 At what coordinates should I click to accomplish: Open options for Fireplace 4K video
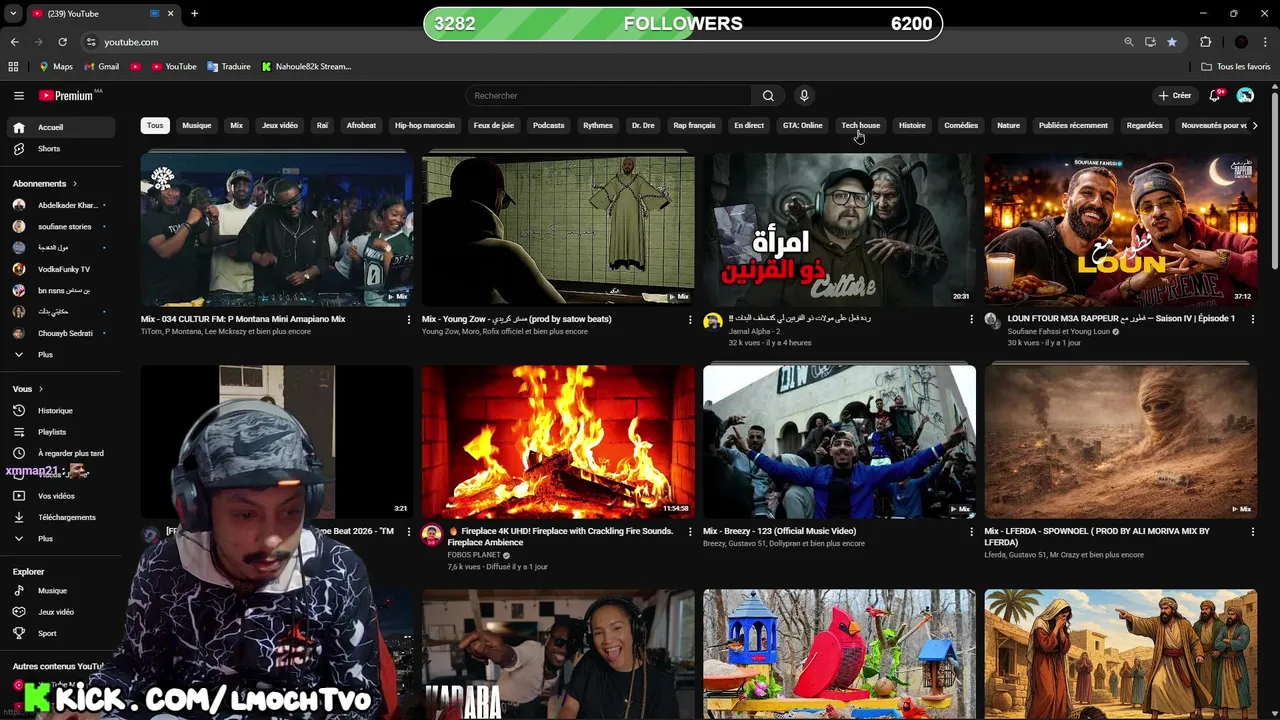tap(689, 532)
